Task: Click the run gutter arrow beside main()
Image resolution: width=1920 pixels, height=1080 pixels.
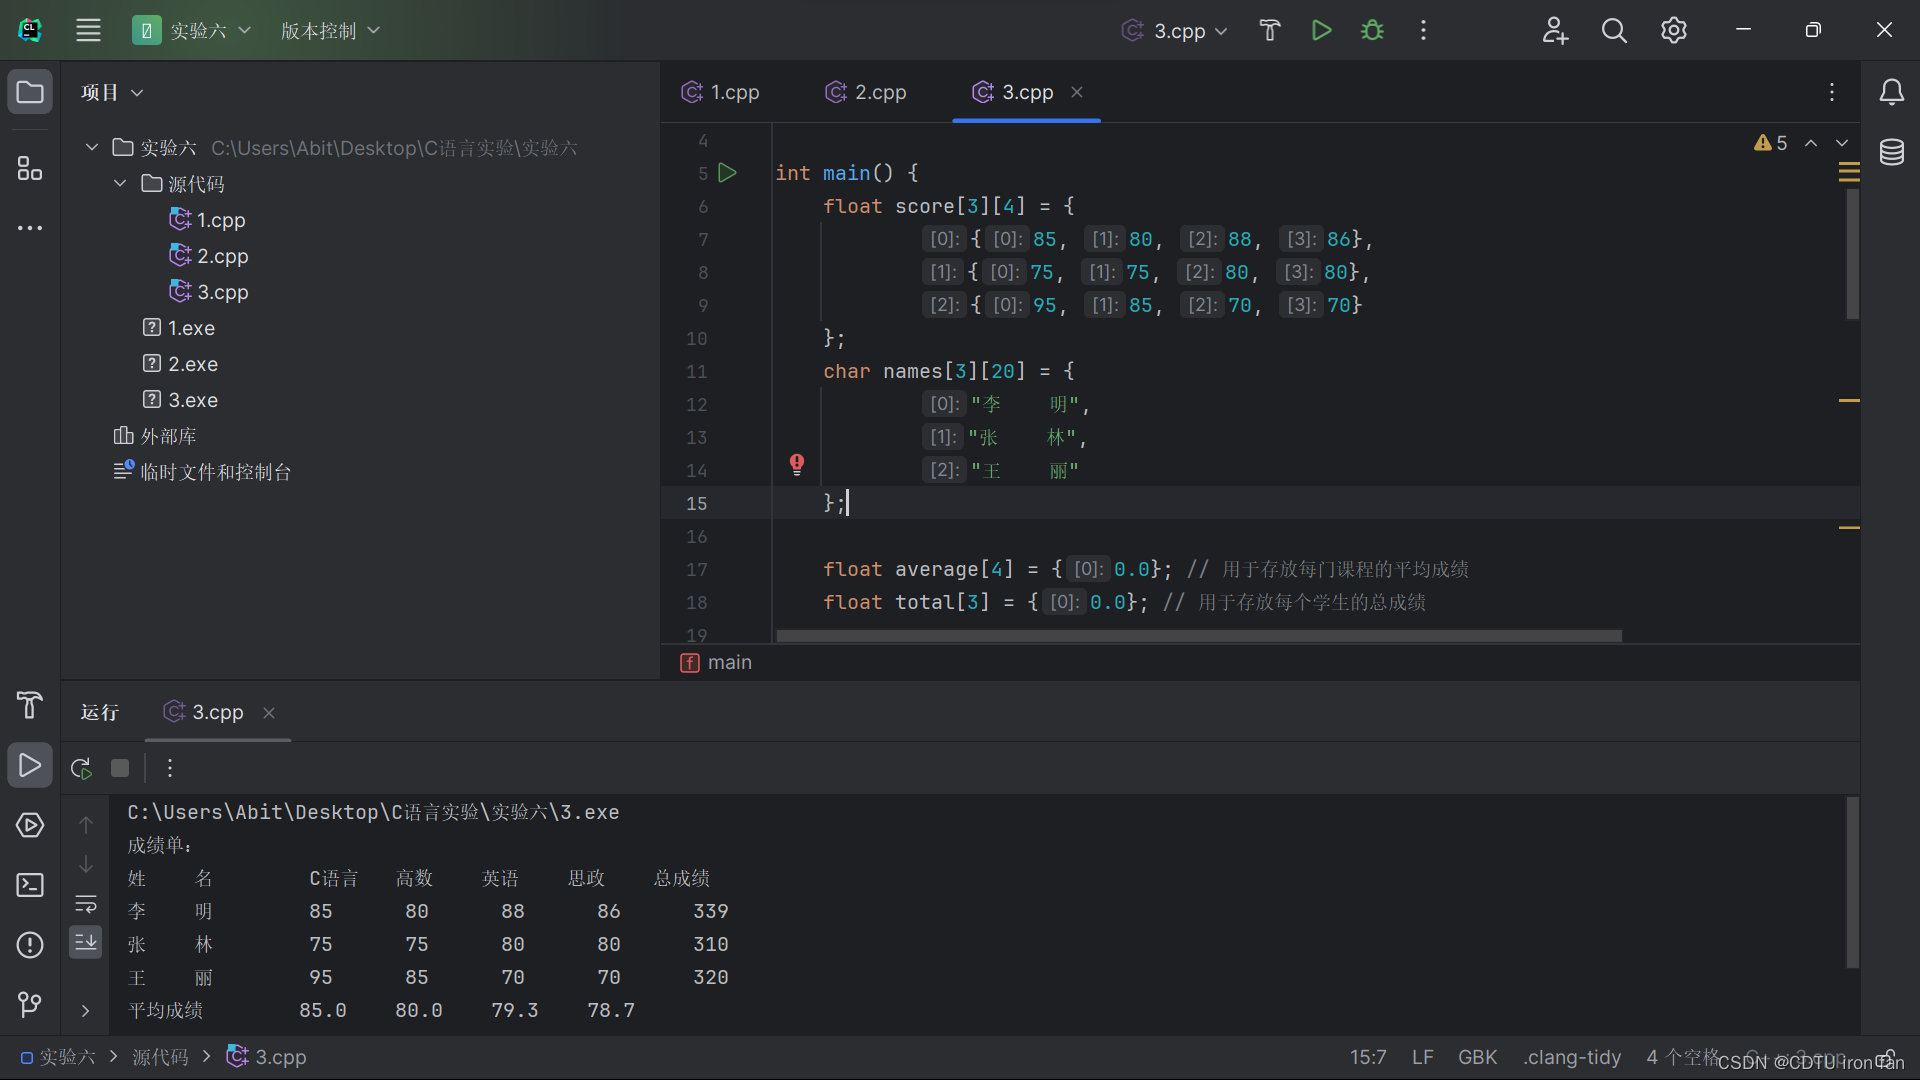Action: (x=728, y=173)
